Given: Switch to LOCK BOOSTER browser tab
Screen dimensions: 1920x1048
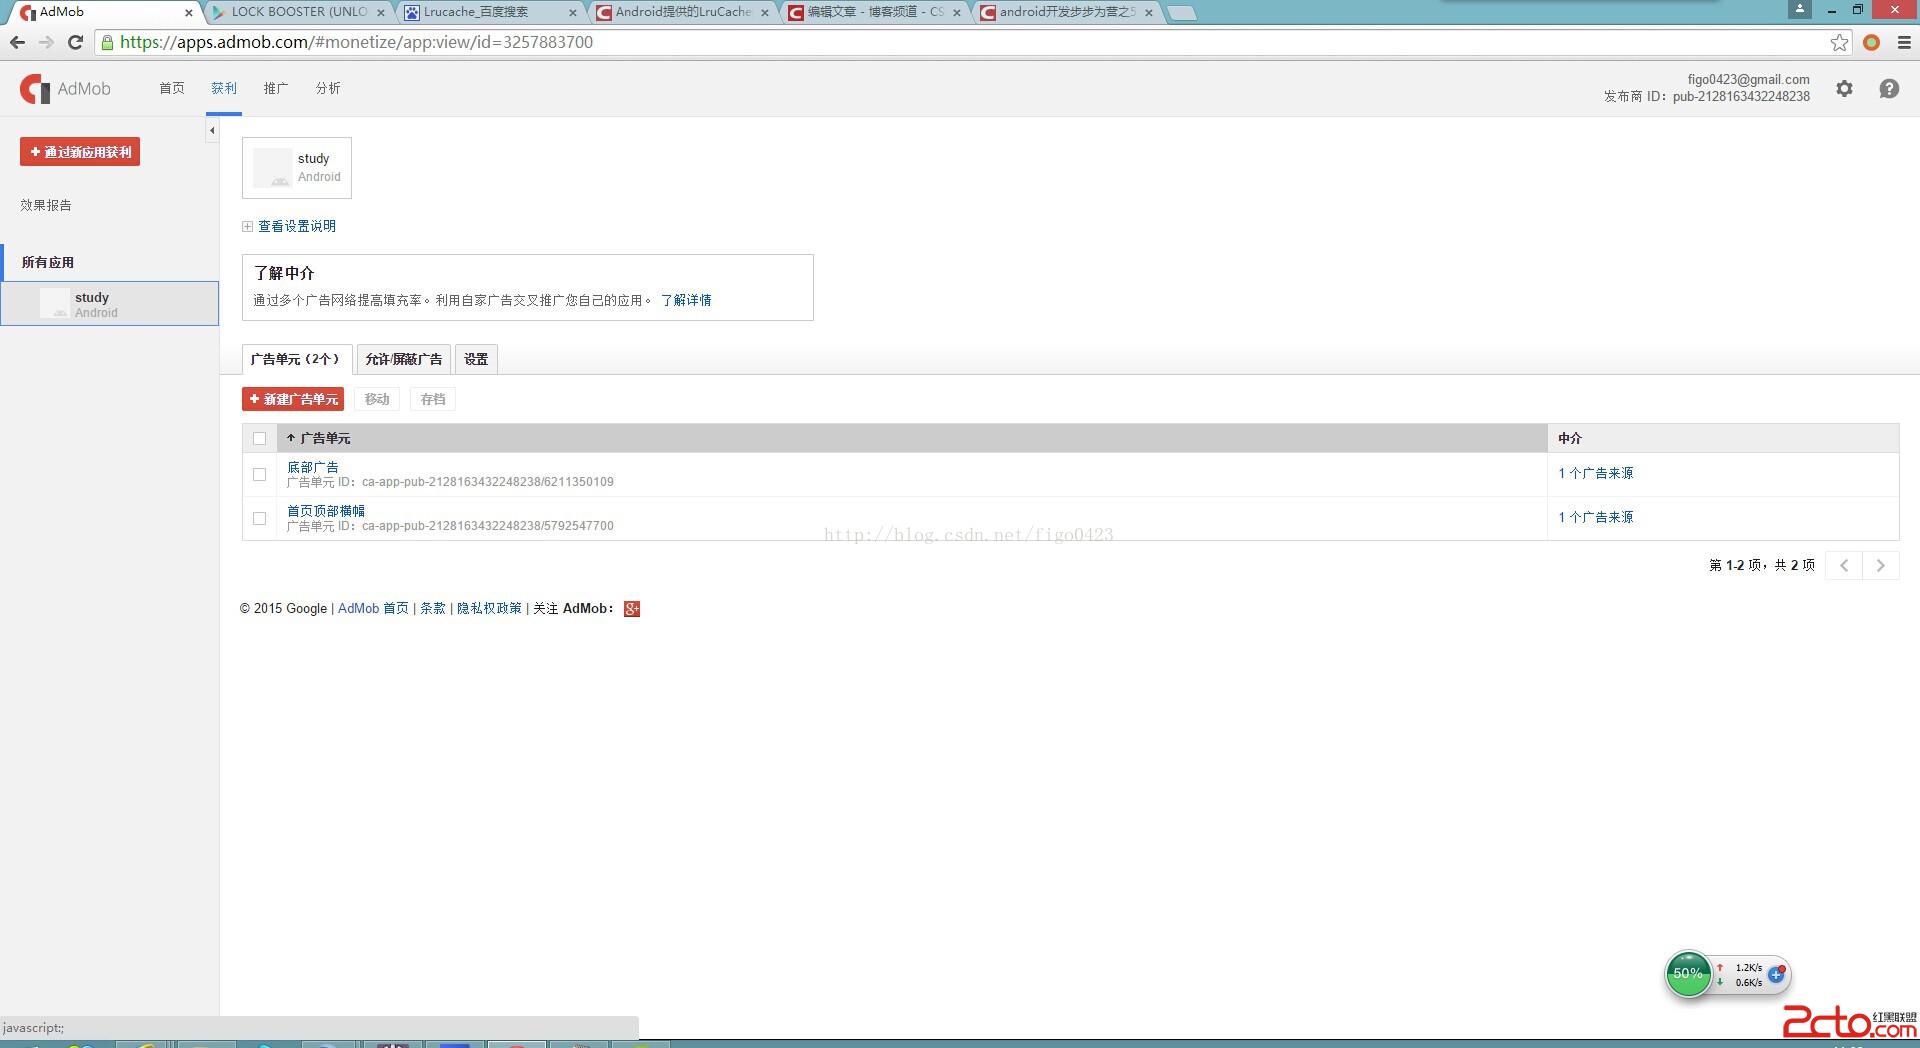Looking at the screenshot, I should pyautogui.click(x=298, y=12).
